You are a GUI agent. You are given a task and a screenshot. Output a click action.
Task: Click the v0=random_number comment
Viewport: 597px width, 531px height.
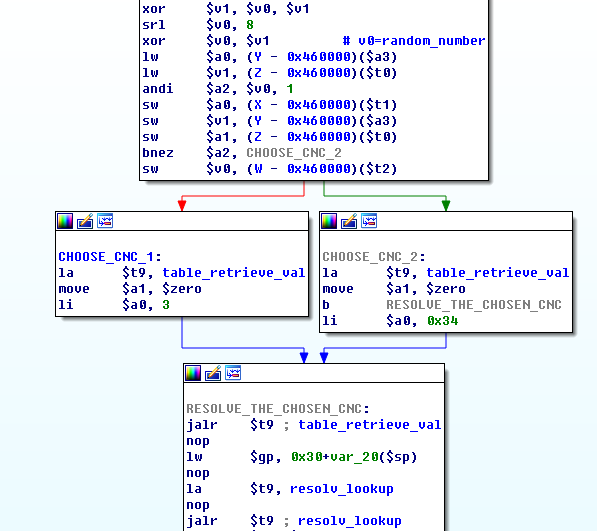(414, 41)
